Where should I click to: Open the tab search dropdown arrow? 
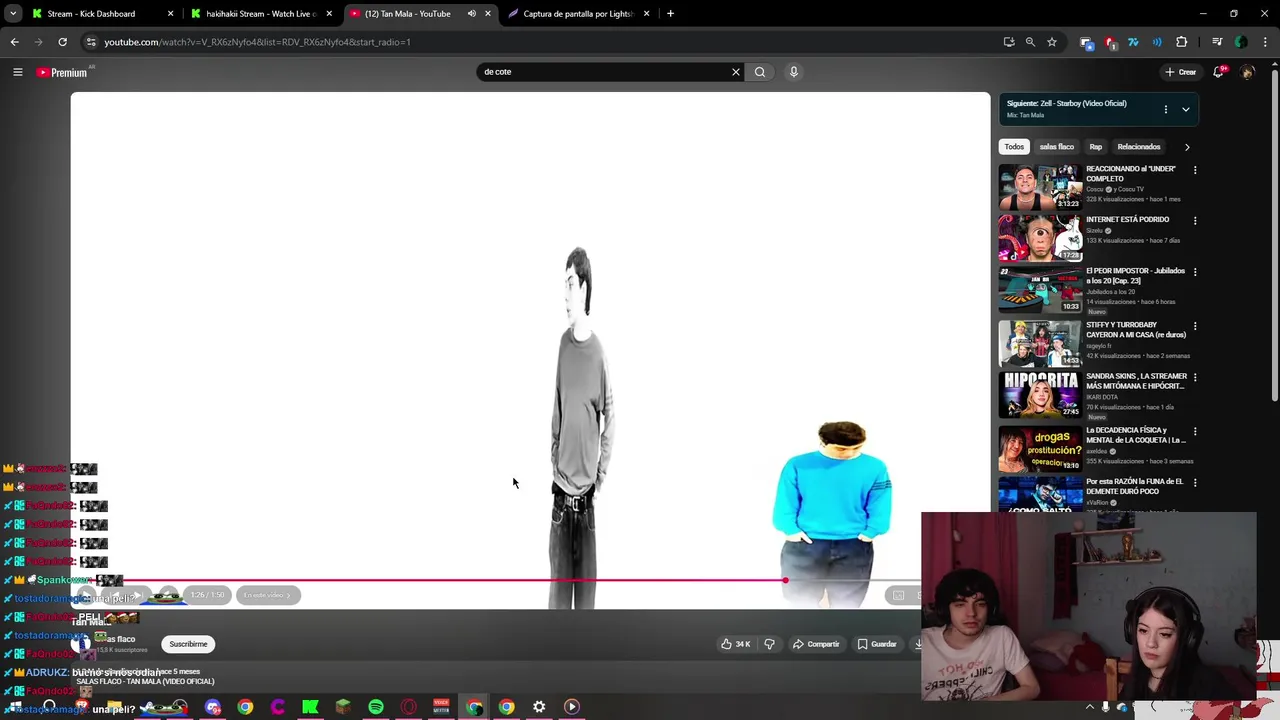(x=13, y=14)
